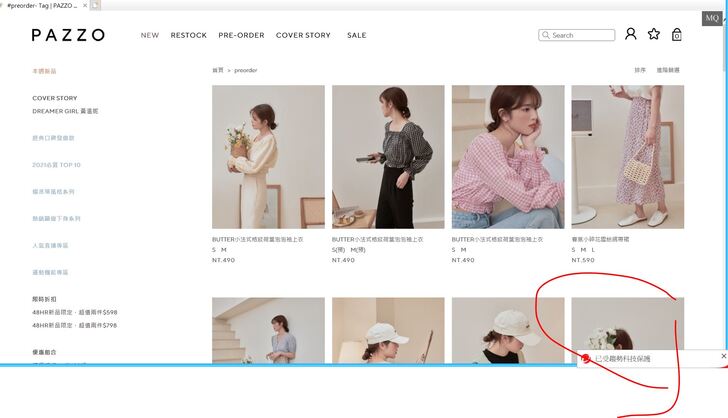The height and width of the screenshot is (418, 728).
Task: Open the pink gingham blouse product photo
Action: coord(508,157)
